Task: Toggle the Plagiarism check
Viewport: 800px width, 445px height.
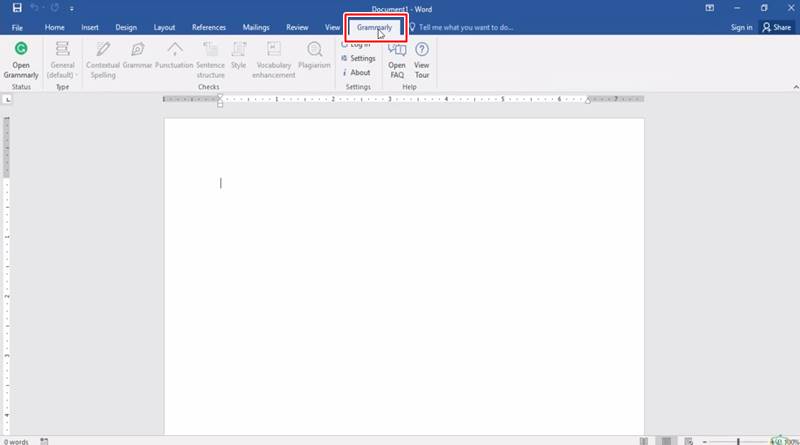Action: [314, 55]
